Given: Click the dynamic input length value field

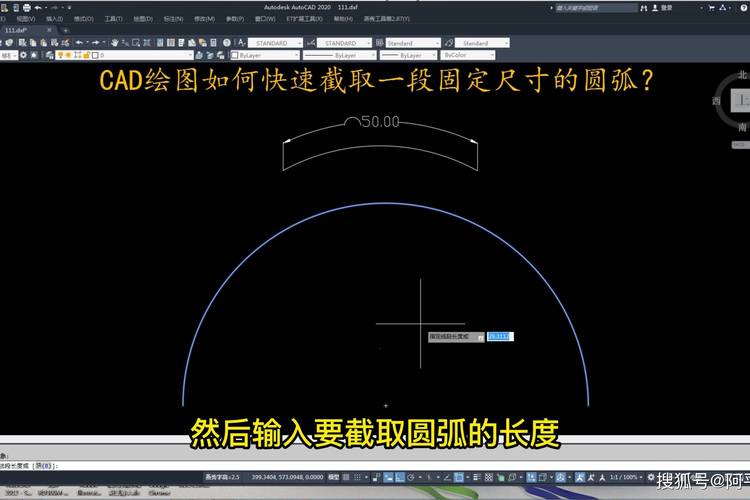Looking at the screenshot, I should click(x=500, y=336).
